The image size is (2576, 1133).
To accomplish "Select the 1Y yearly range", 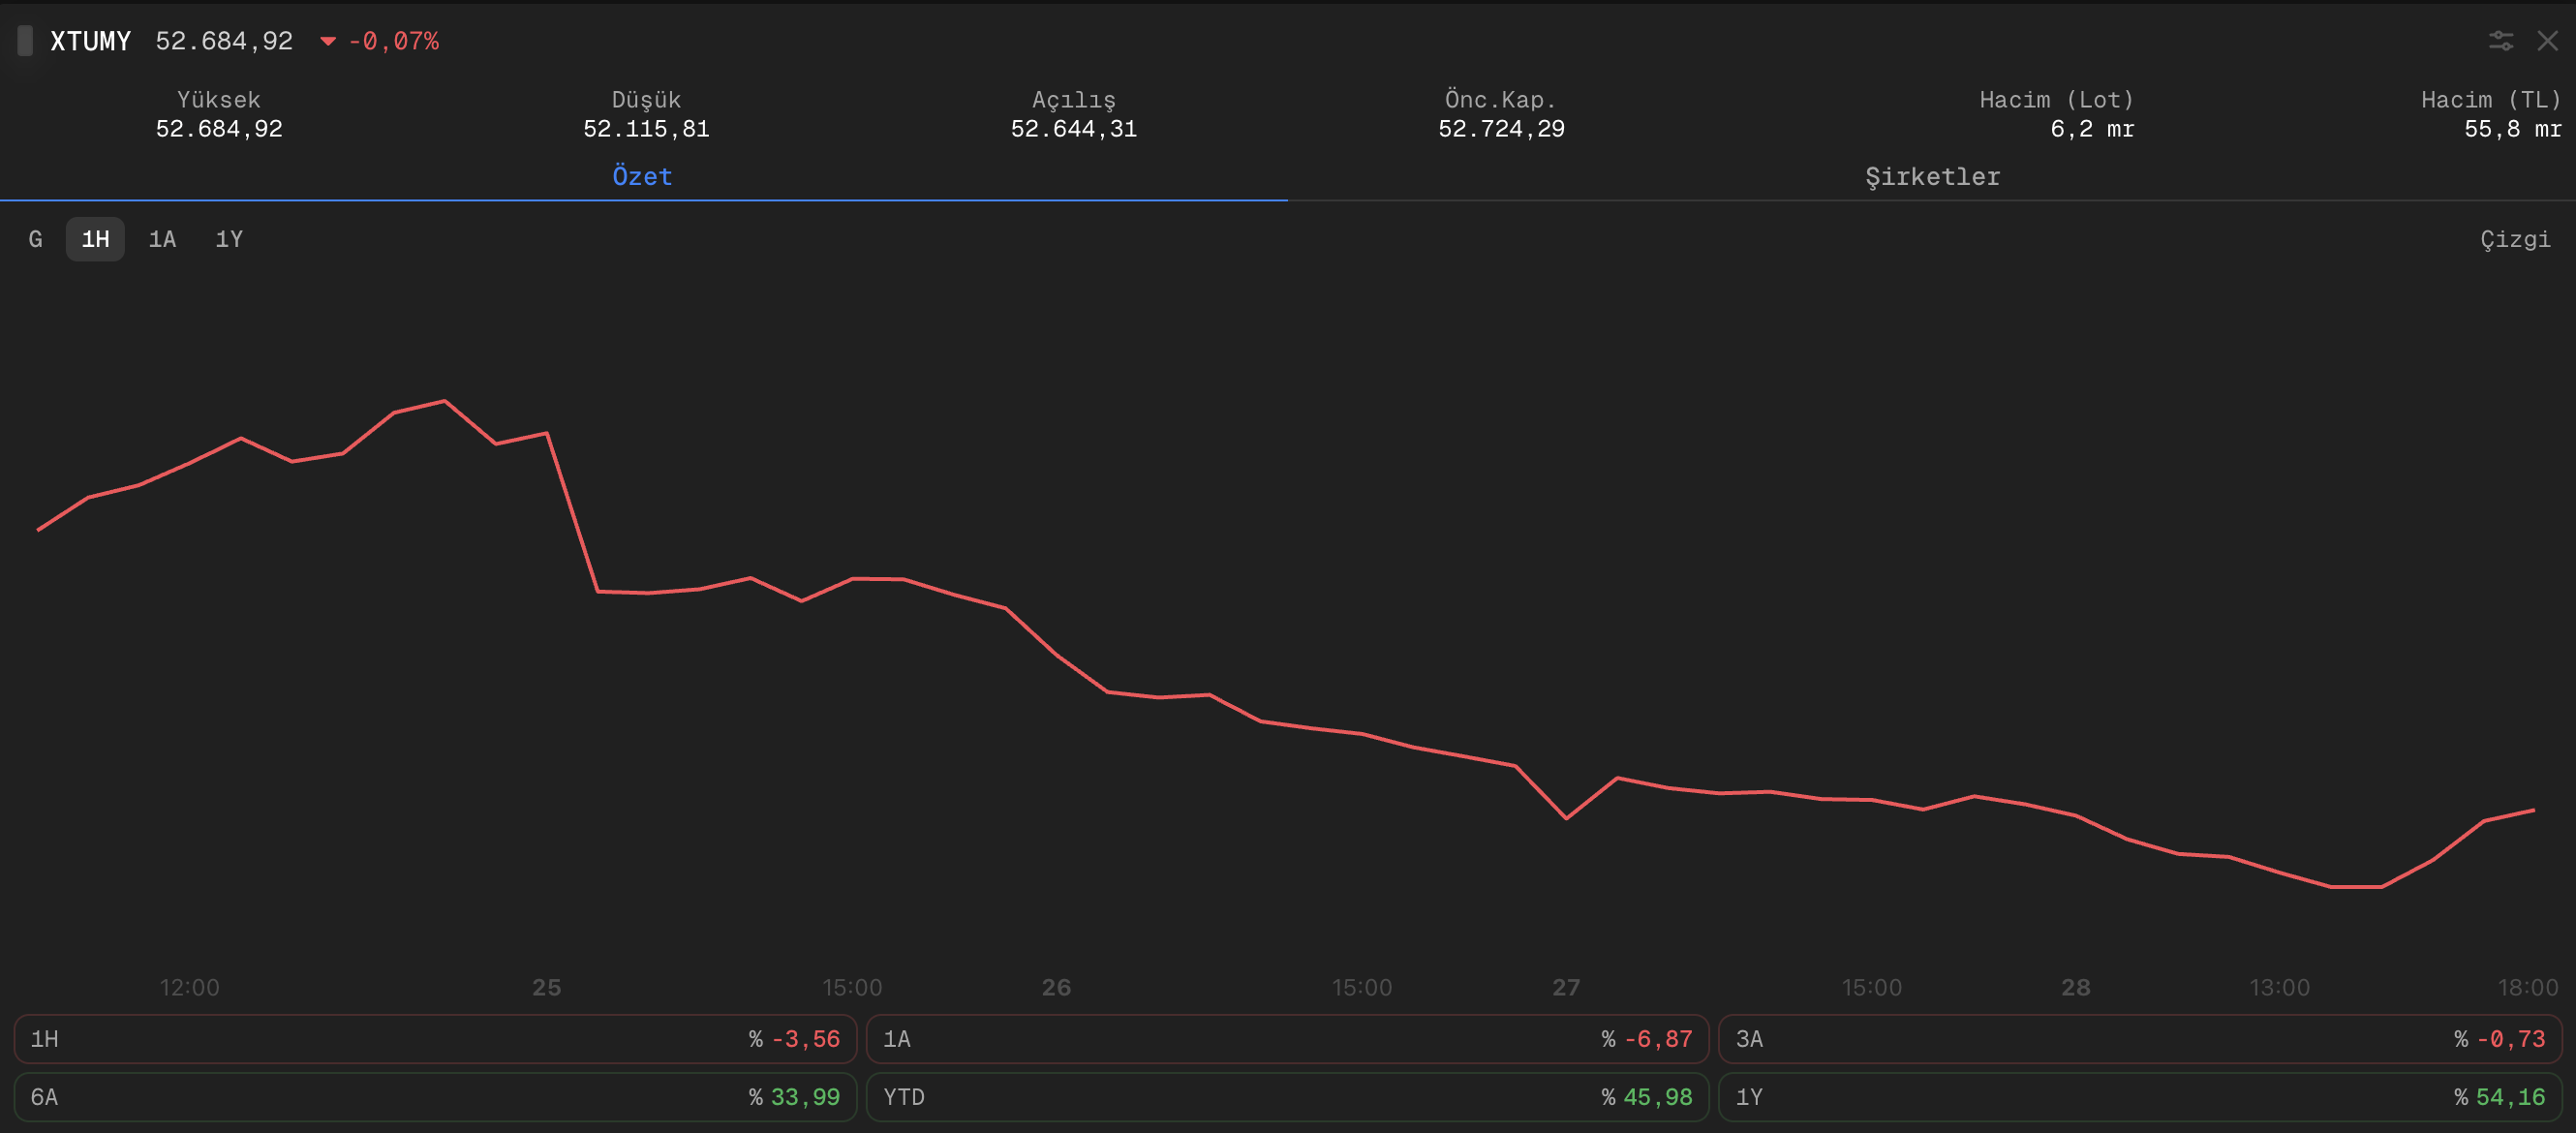I will (x=229, y=239).
